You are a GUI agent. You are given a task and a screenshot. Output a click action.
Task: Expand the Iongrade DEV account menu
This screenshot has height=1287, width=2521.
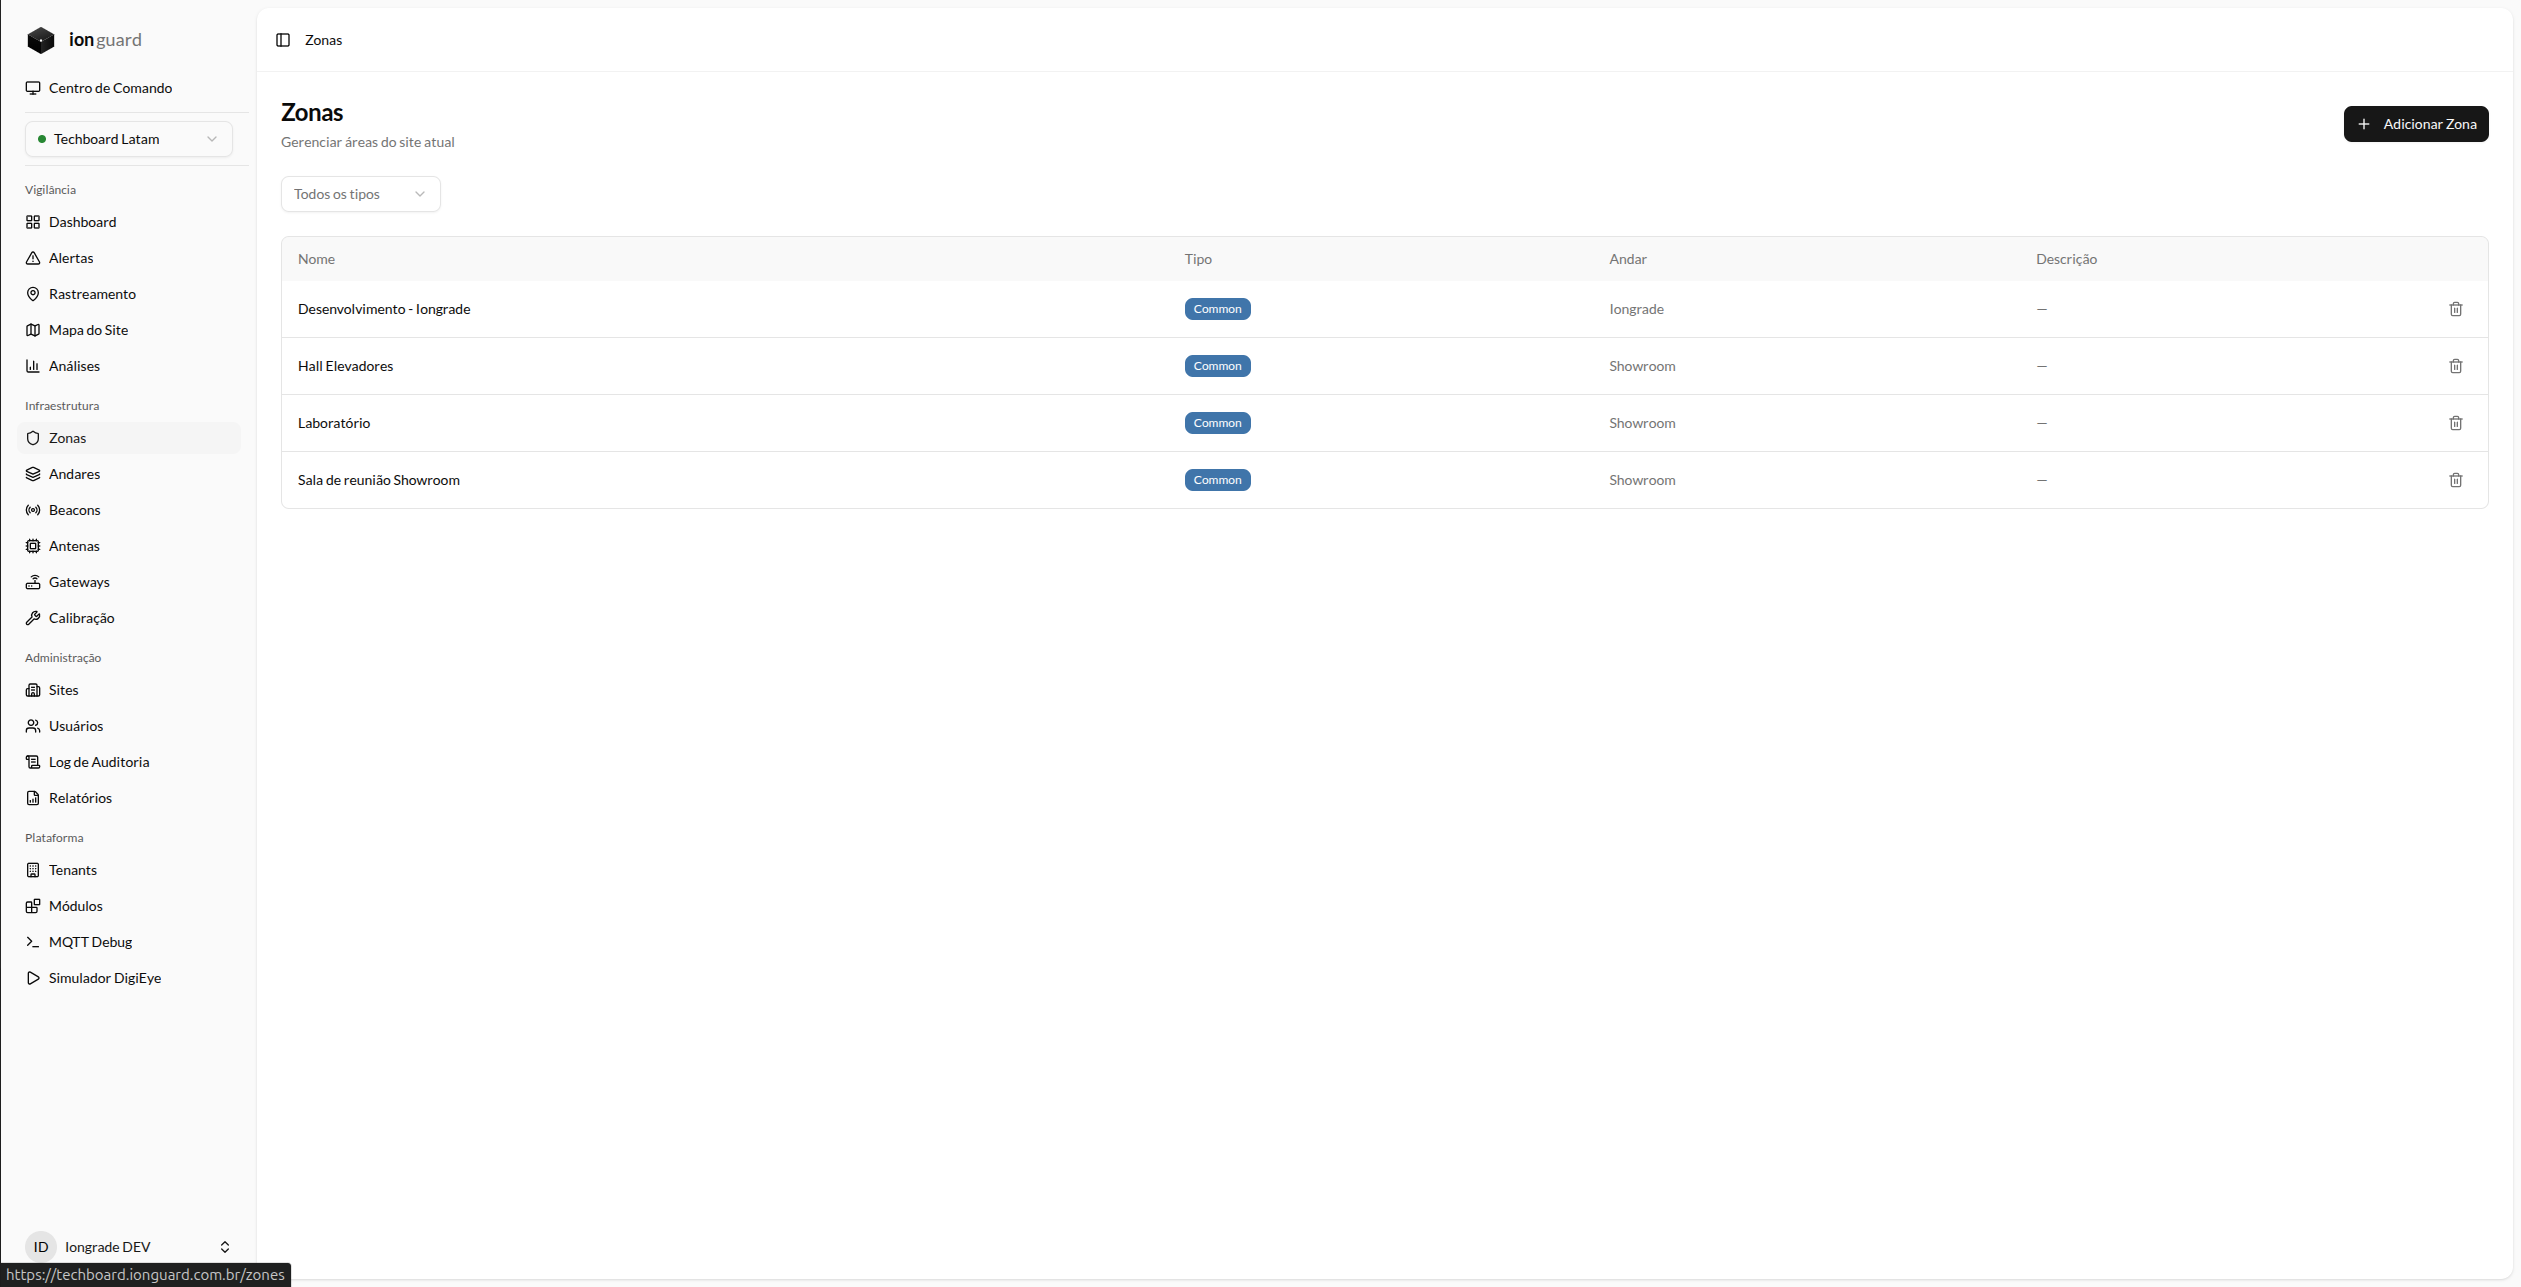129,1247
